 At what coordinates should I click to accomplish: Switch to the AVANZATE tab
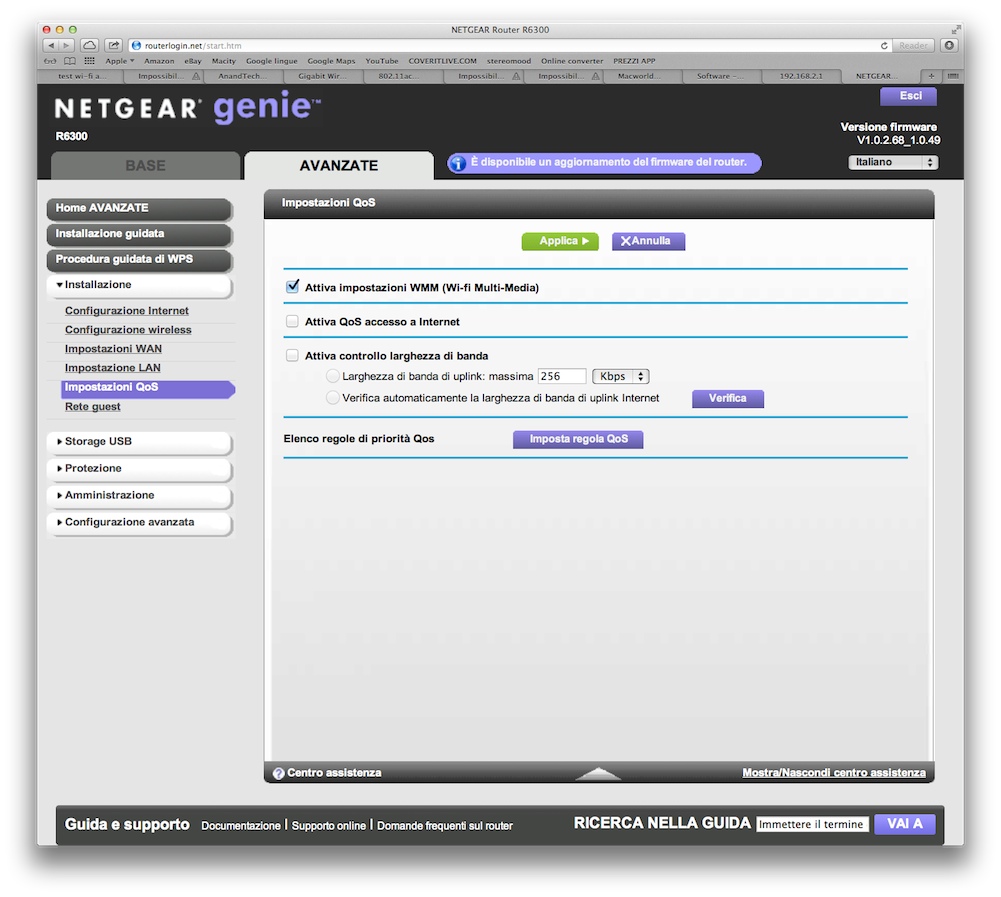pos(339,165)
